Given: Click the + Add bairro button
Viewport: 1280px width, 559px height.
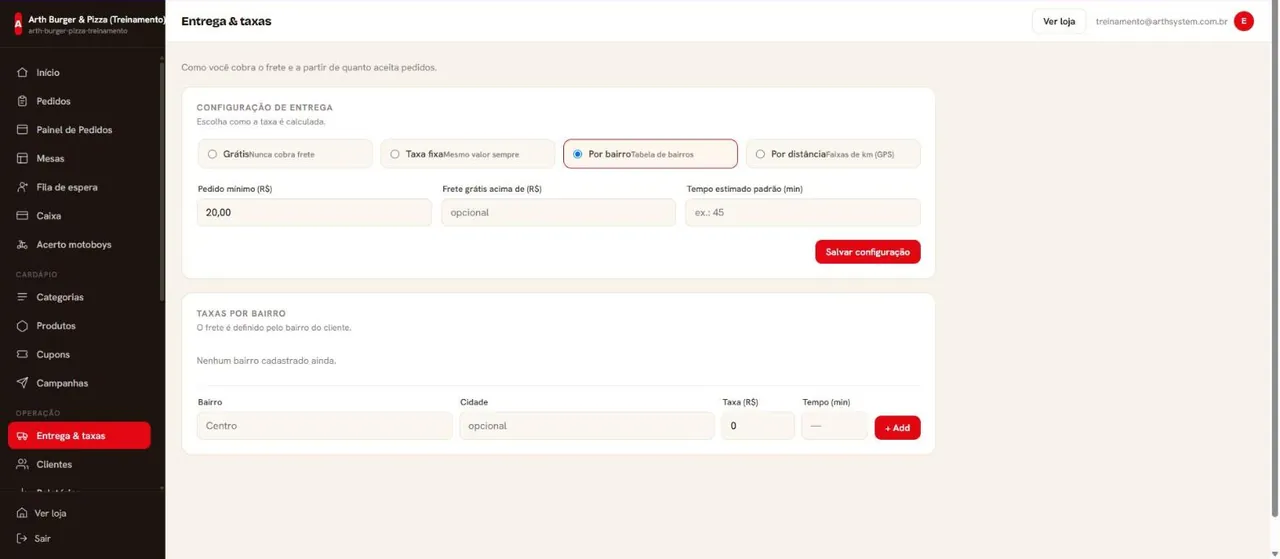Looking at the screenshot, I should [897, 428].
